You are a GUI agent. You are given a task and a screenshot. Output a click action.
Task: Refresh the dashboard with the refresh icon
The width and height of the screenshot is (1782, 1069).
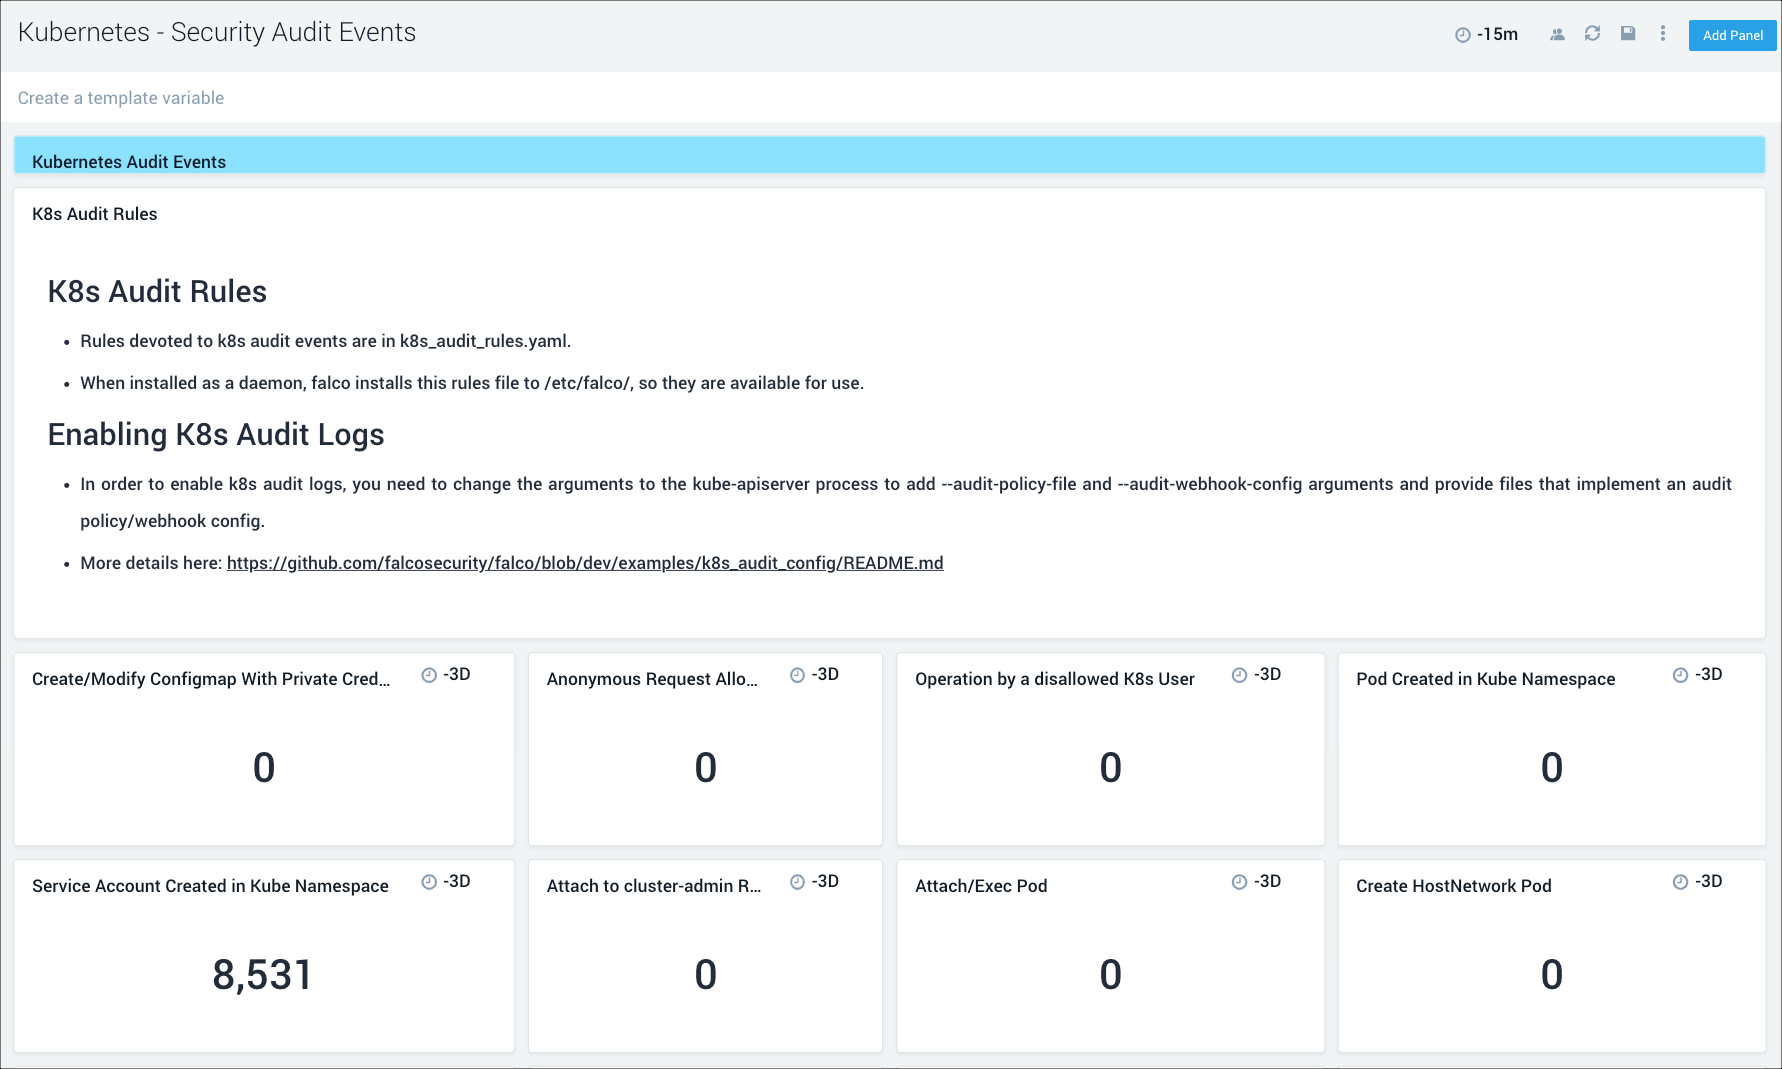point(1592,34)
